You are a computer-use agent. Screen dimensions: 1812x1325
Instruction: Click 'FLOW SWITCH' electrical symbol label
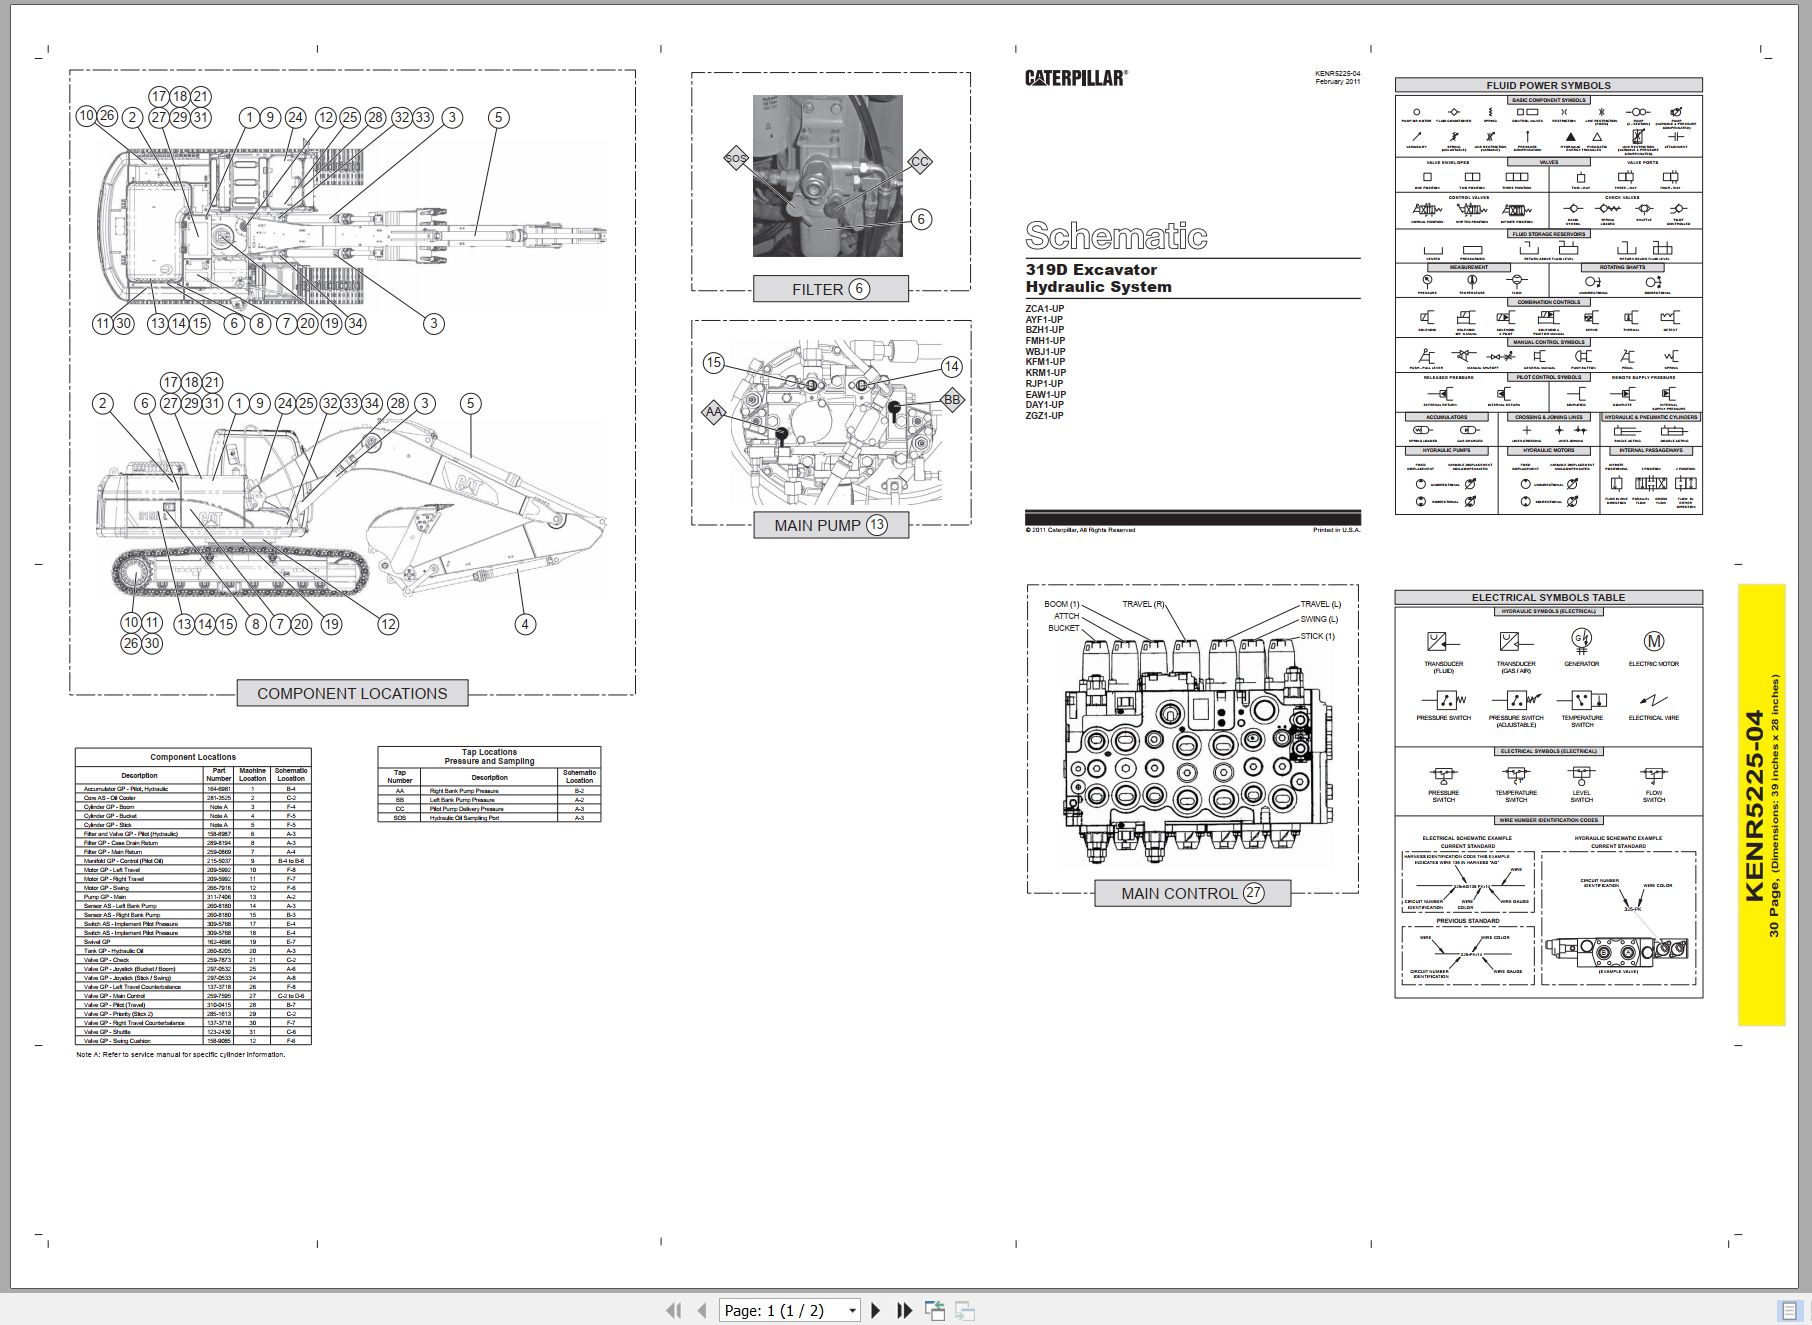pos(1654,796)
